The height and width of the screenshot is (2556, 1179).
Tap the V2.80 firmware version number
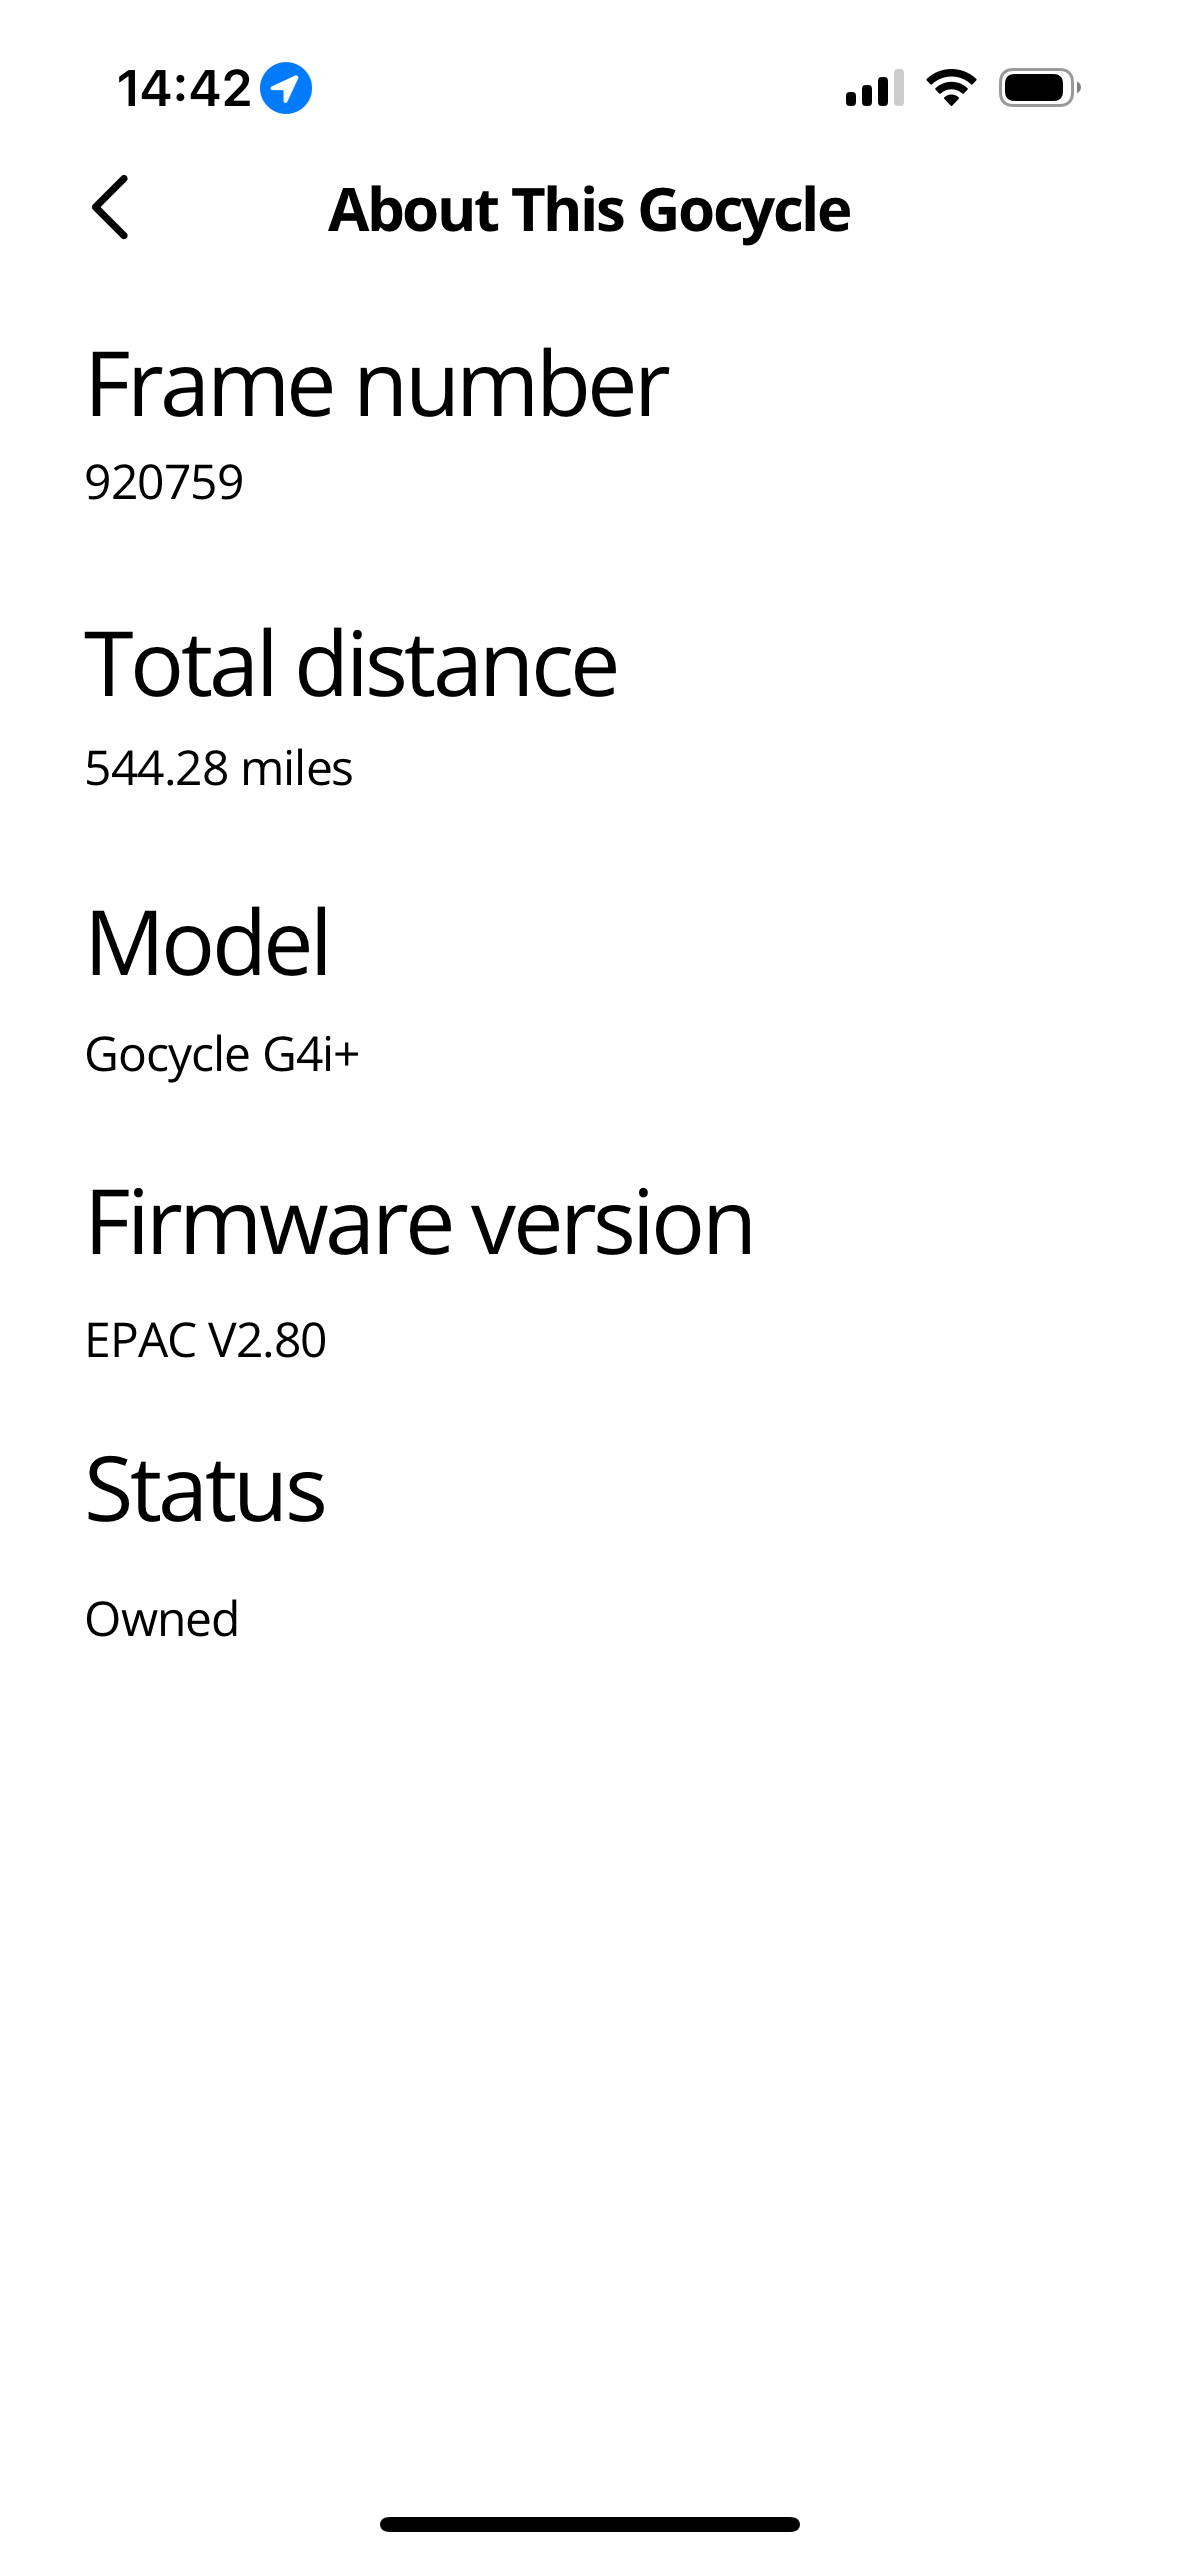pos(267,1341)
